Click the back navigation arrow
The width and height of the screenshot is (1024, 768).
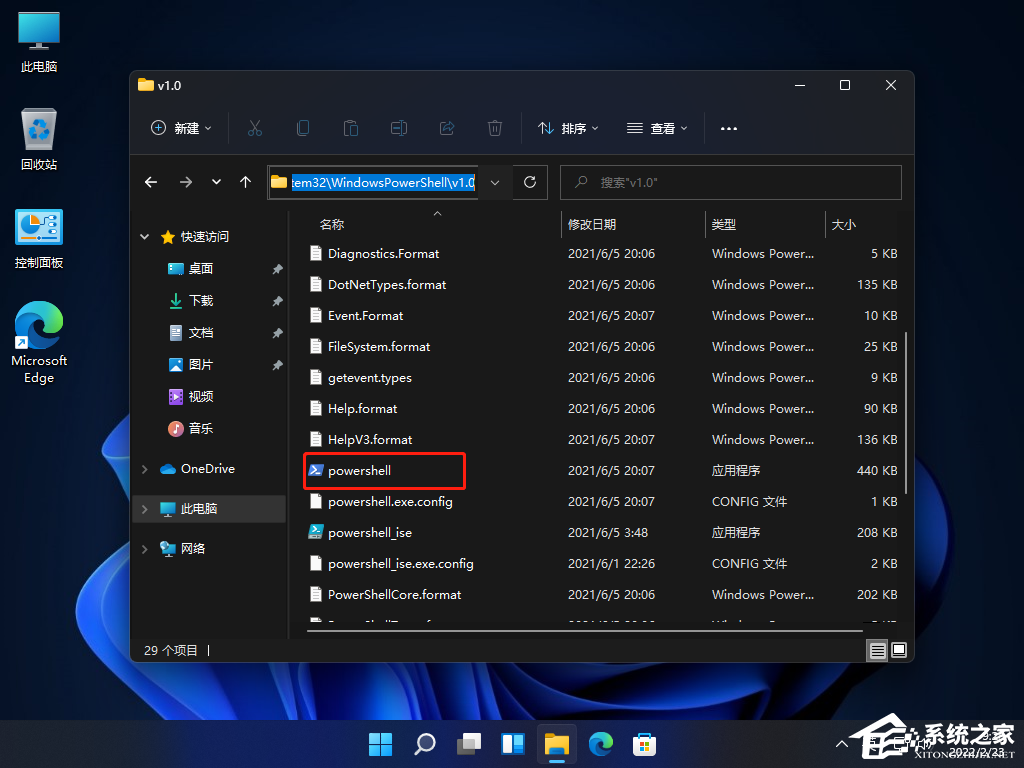151,182
